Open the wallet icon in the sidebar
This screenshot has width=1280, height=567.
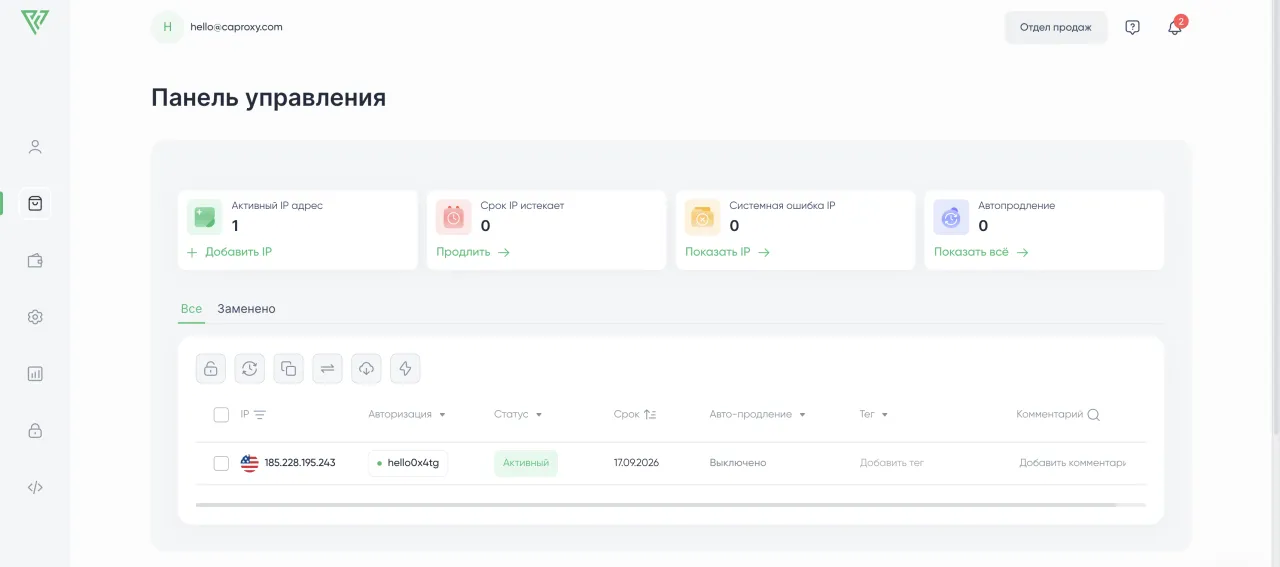[x=35, y=261]
